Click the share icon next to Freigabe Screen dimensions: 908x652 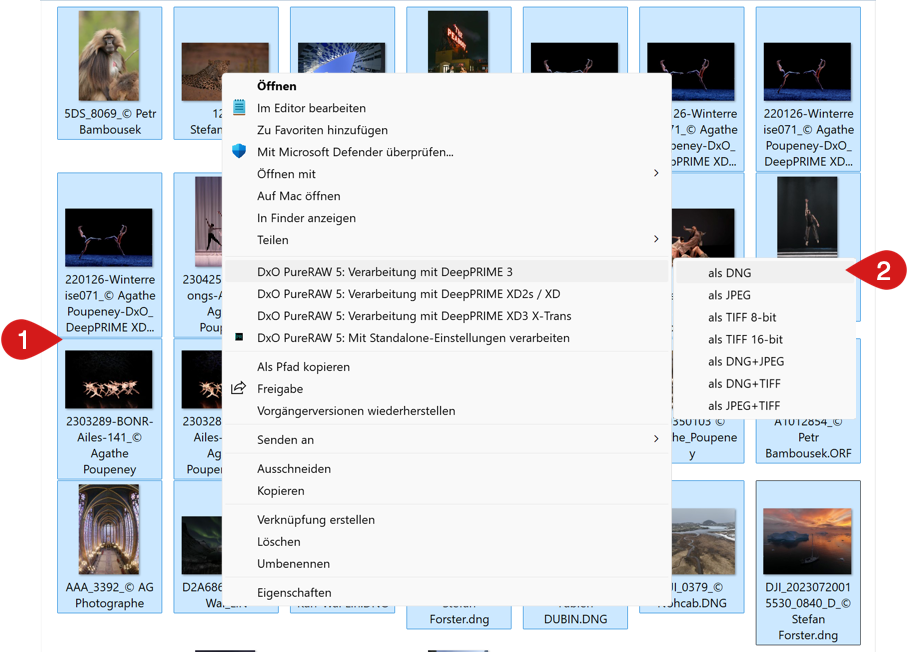point(239,388)
